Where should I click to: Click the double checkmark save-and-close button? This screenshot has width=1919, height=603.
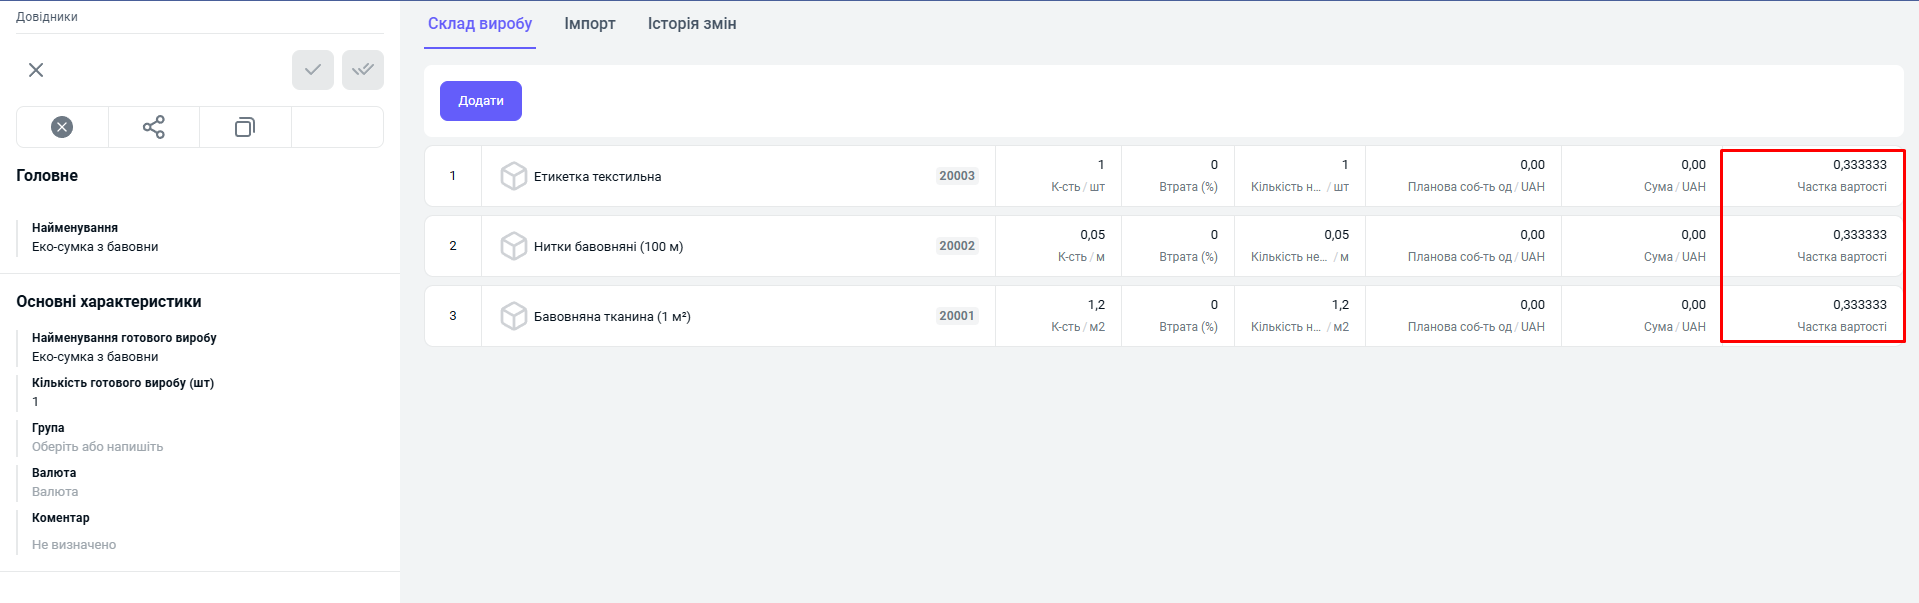[x=363, y=70]
